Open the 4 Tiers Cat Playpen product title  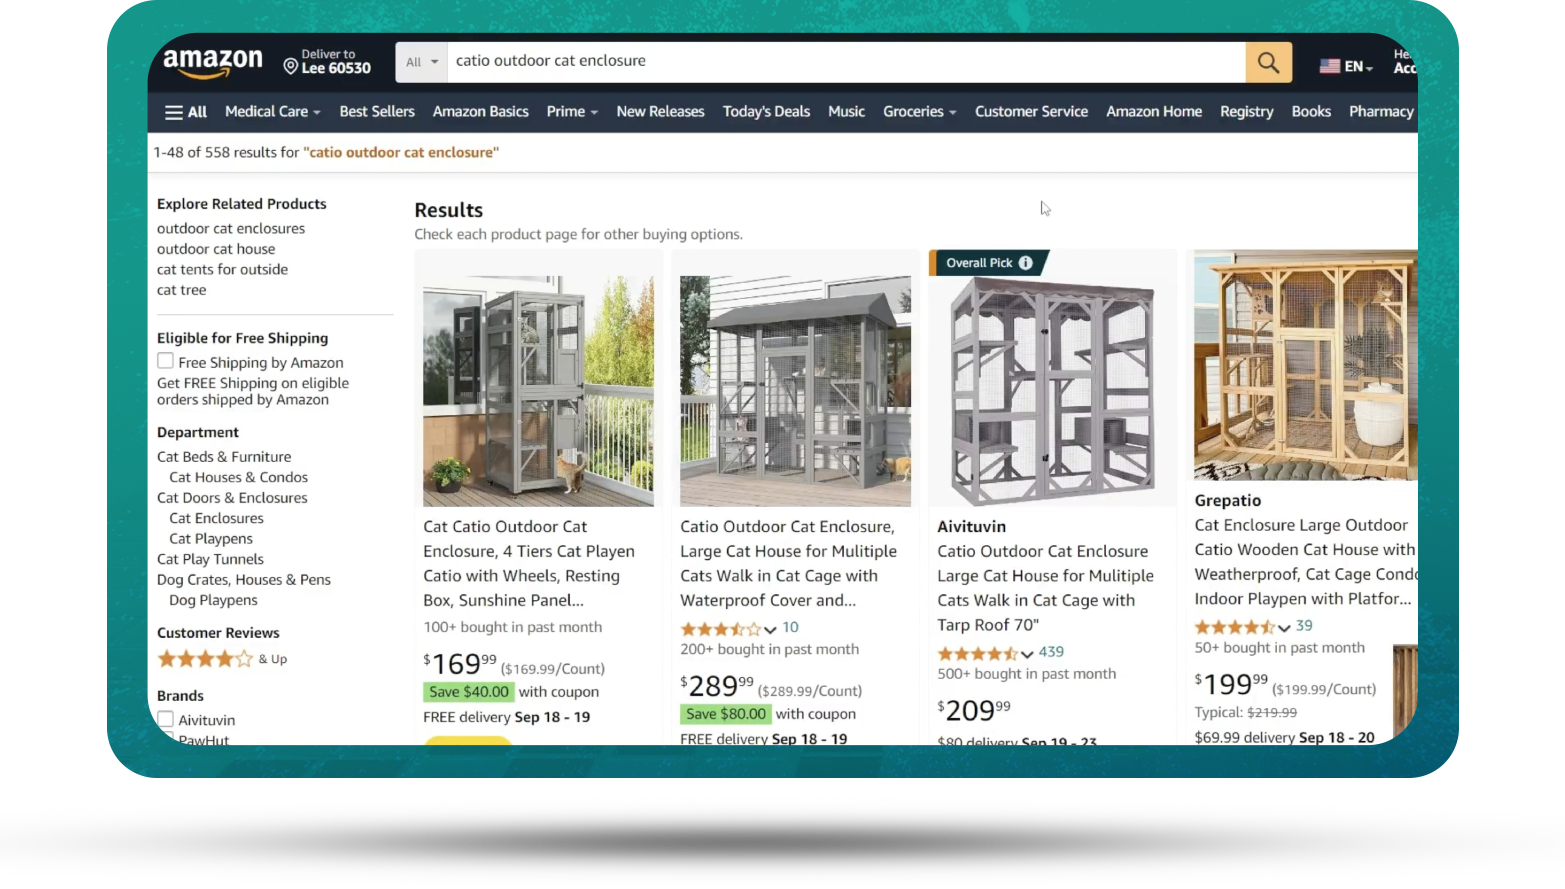point(529,563)
